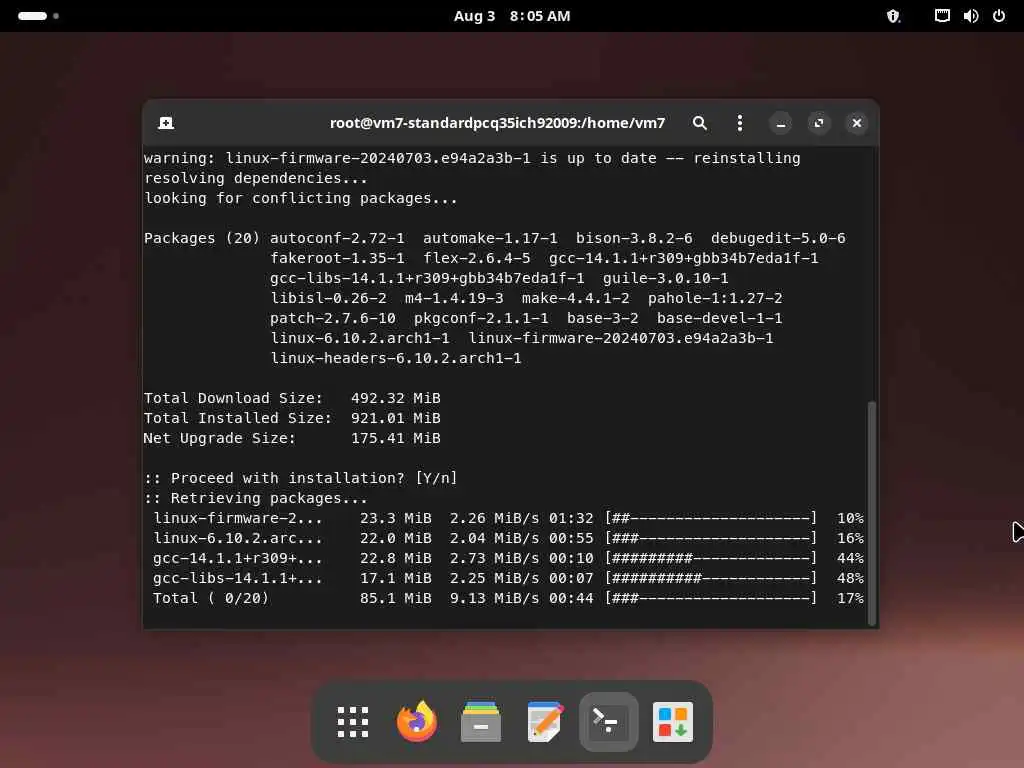Viewport: 1024px width, 768px height.
Task: Open the Show Apps grid in dock
Action: [x=353, y=722]
